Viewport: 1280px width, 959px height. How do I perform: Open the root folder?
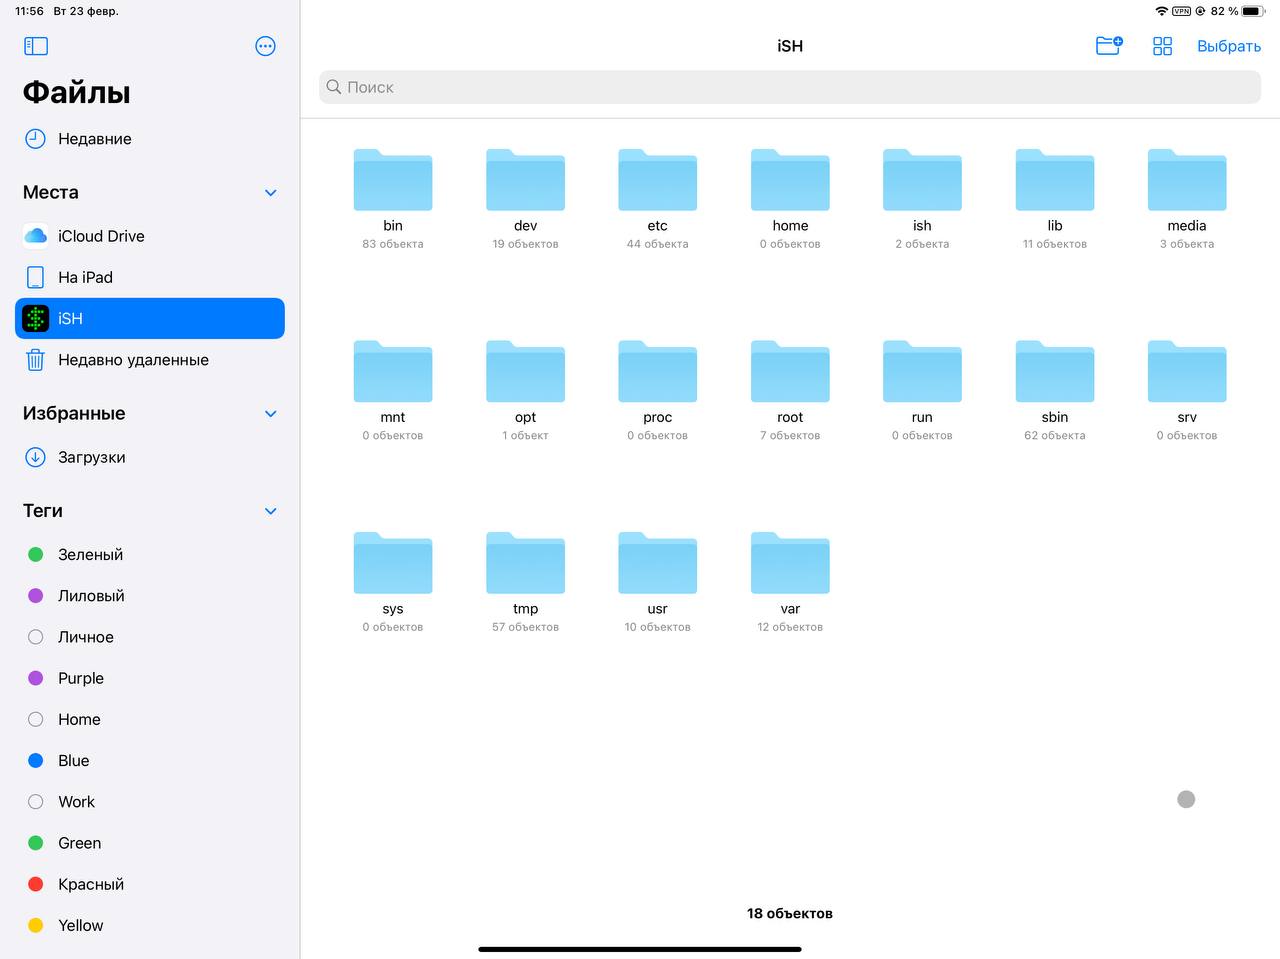coord(790,371)
